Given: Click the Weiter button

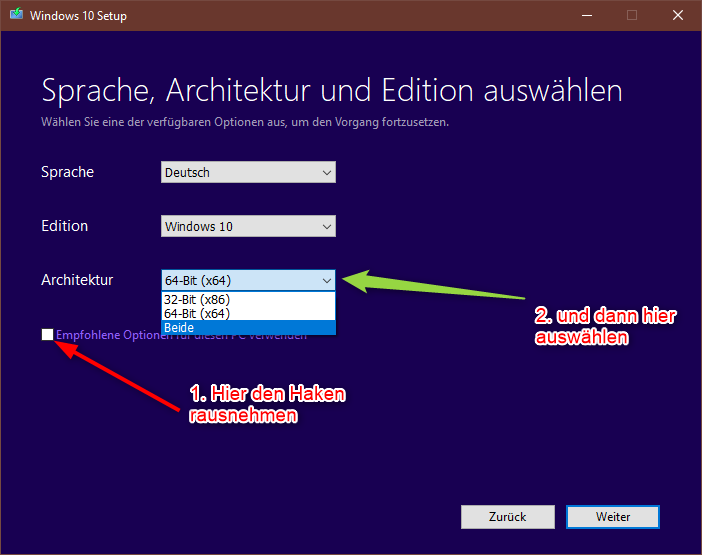Looking at the screenshot, I should (x=612, y=517).
